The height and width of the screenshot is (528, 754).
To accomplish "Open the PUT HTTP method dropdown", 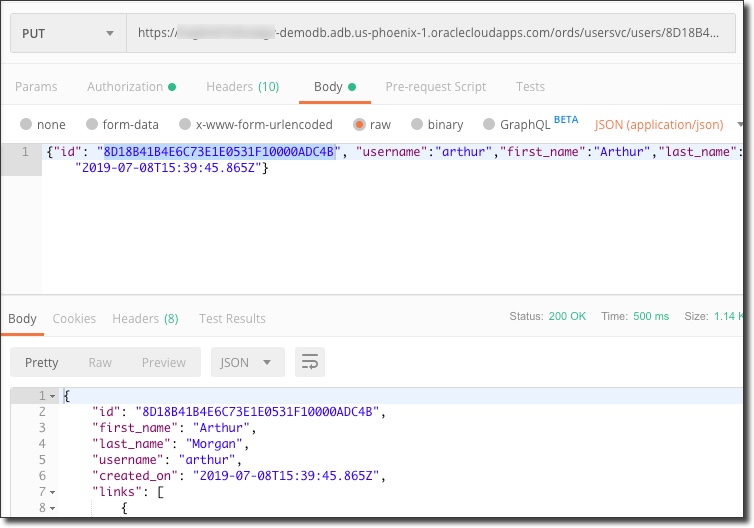I will (68, 33).
